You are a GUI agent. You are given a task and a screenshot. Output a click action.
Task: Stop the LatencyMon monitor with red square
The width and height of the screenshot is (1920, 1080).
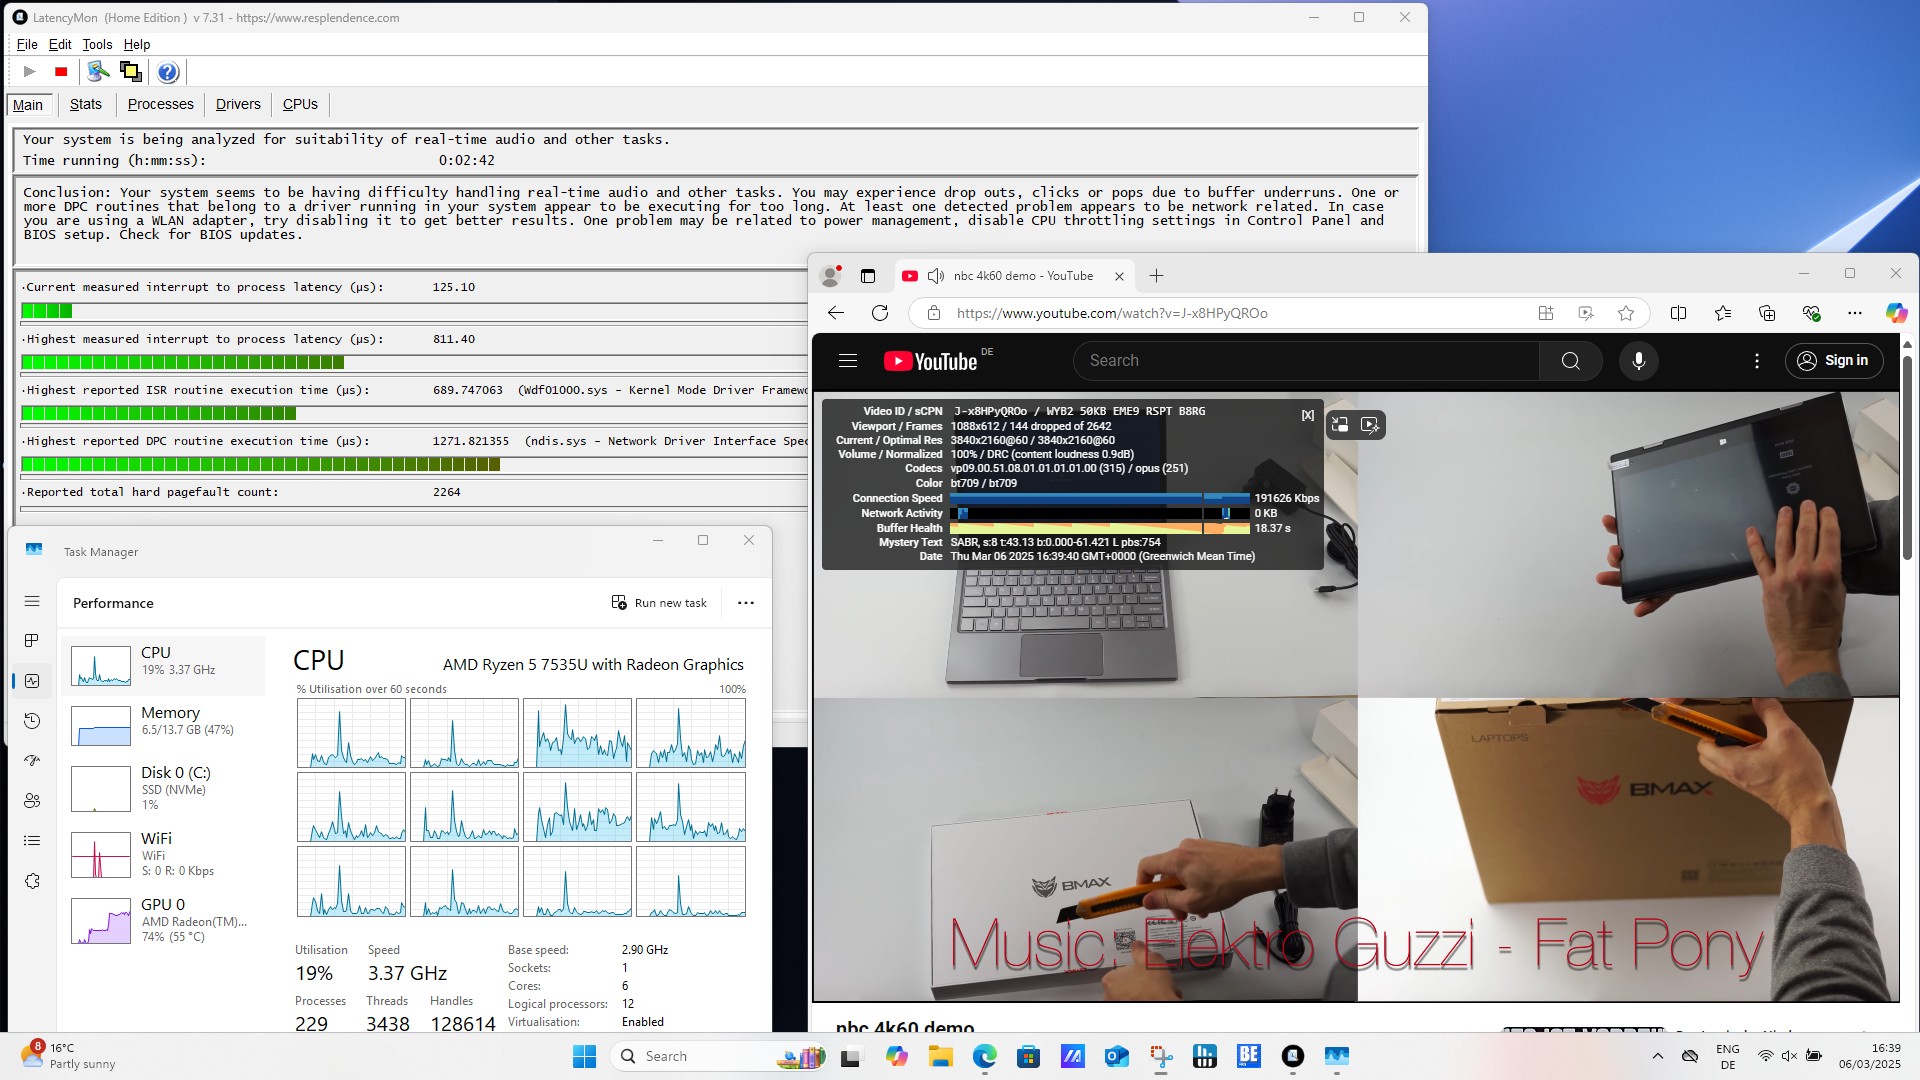coord(61,72)
